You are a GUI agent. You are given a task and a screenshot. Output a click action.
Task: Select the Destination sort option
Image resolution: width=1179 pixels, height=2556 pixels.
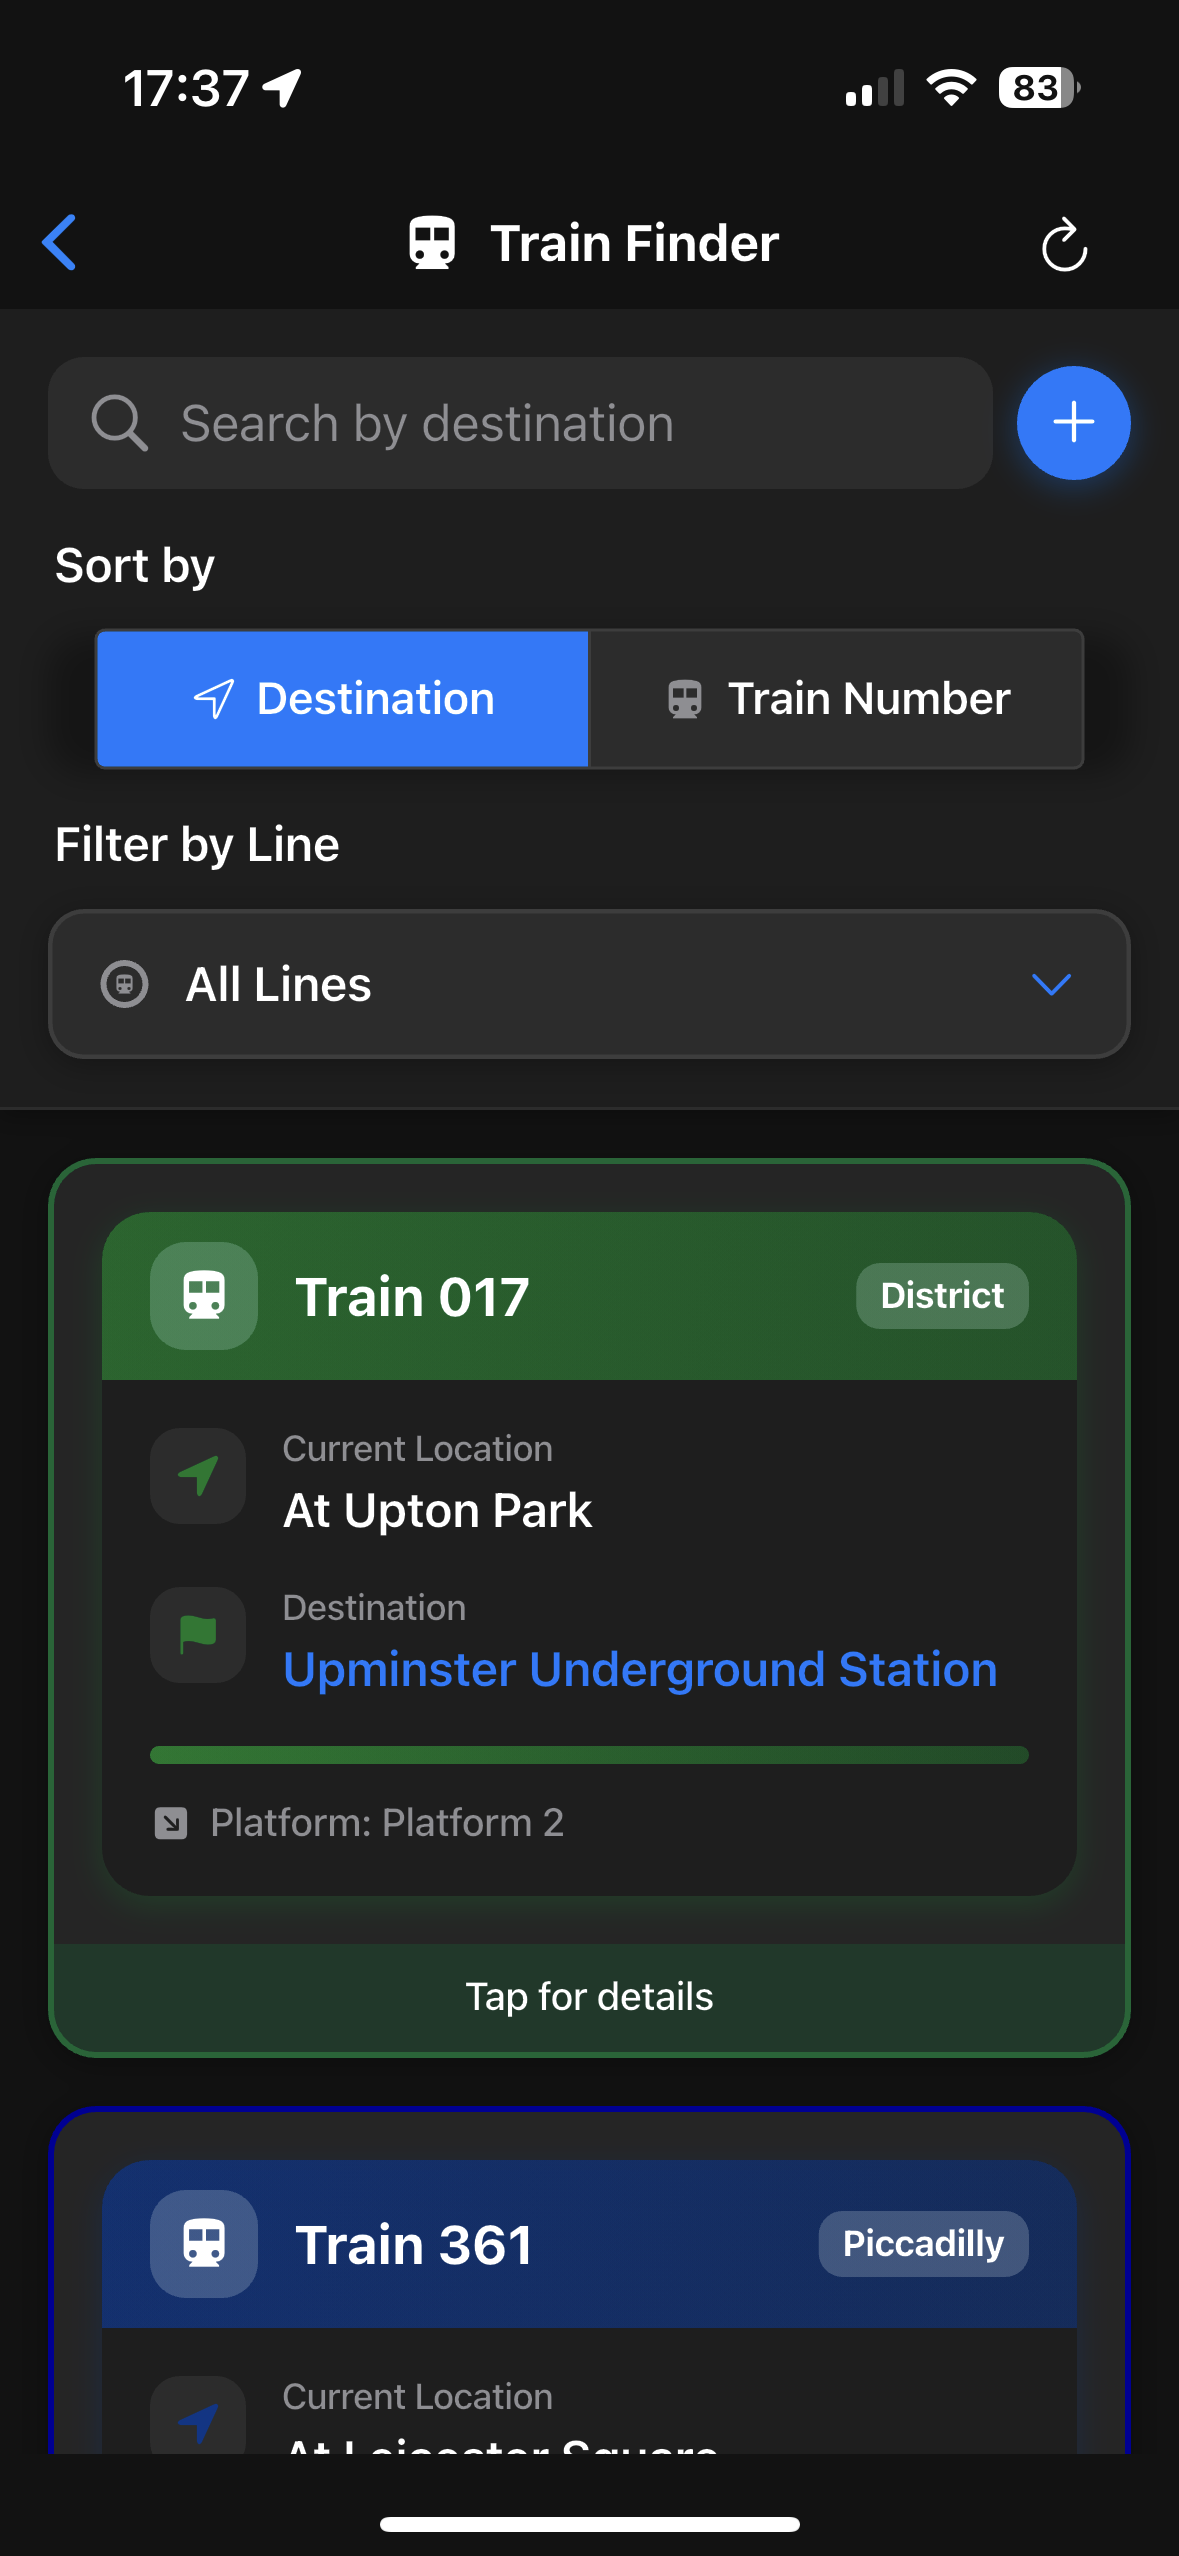pos(343,698)
